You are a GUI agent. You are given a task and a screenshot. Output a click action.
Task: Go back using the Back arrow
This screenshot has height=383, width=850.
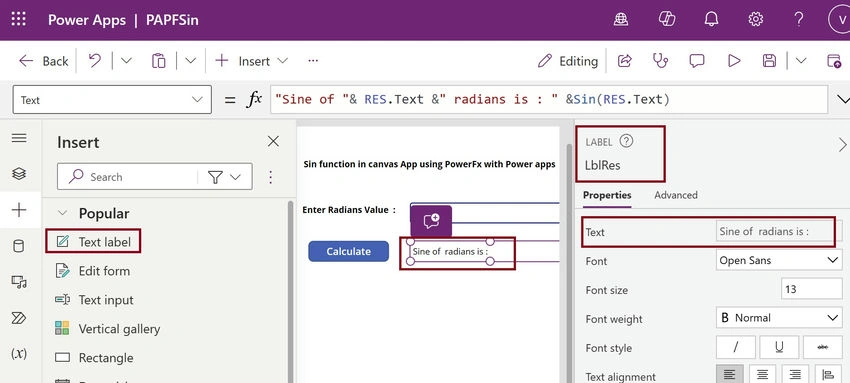43,61
